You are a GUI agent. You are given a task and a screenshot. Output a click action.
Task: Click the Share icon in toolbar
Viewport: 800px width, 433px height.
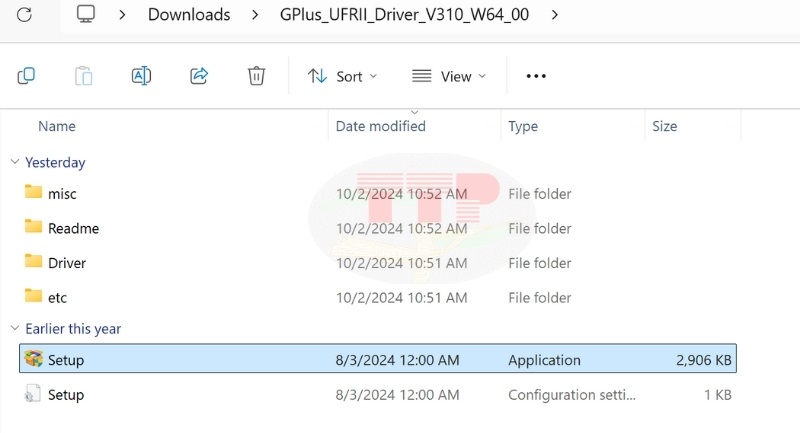click(199, 76)
